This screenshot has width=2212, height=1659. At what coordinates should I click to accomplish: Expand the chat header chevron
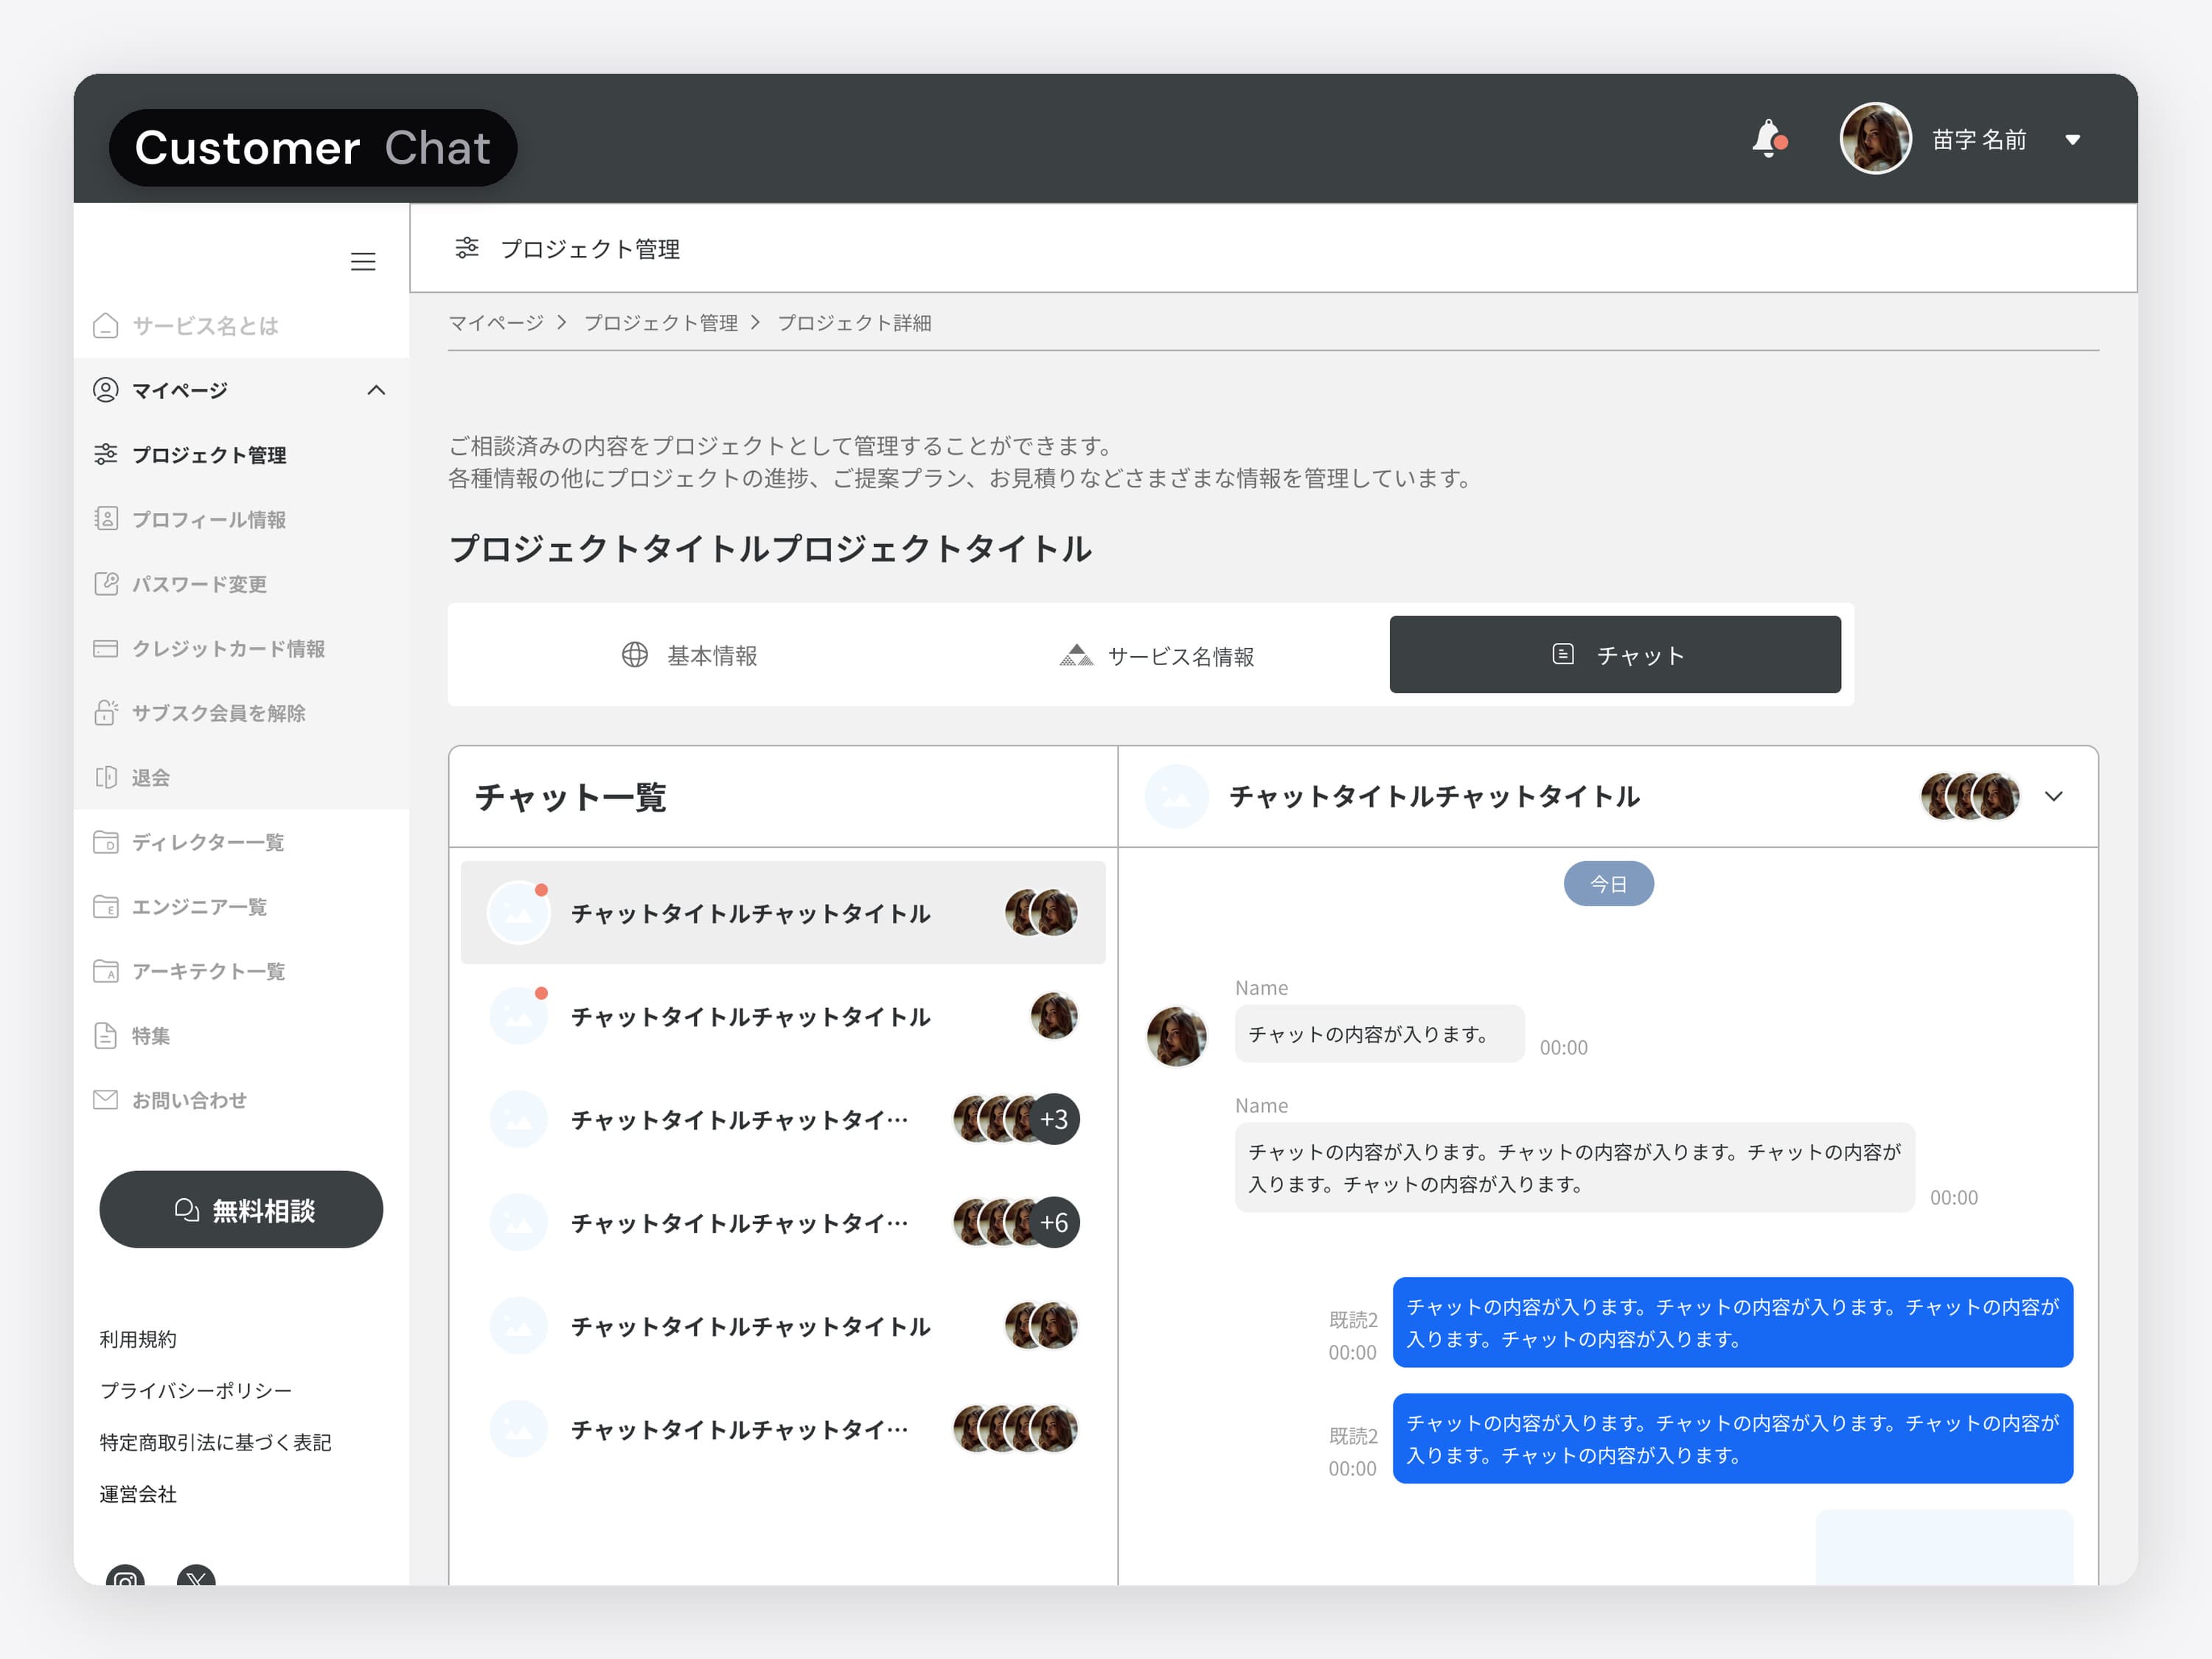pos(2054,797)
